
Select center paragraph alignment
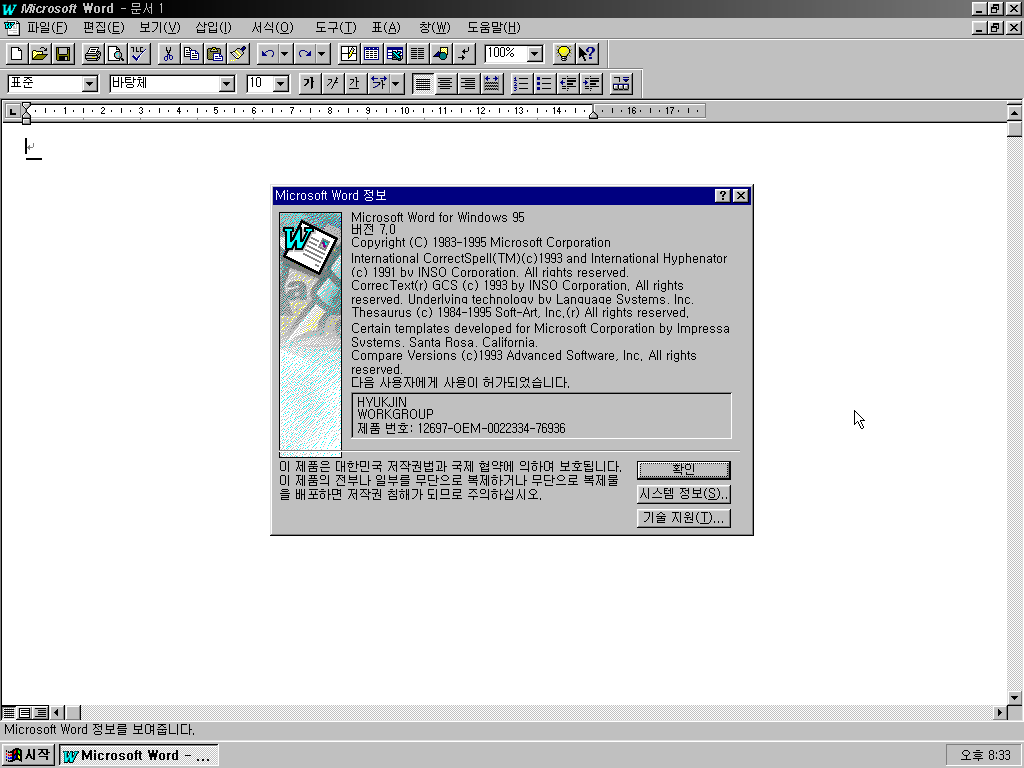(x=445, y=84)
